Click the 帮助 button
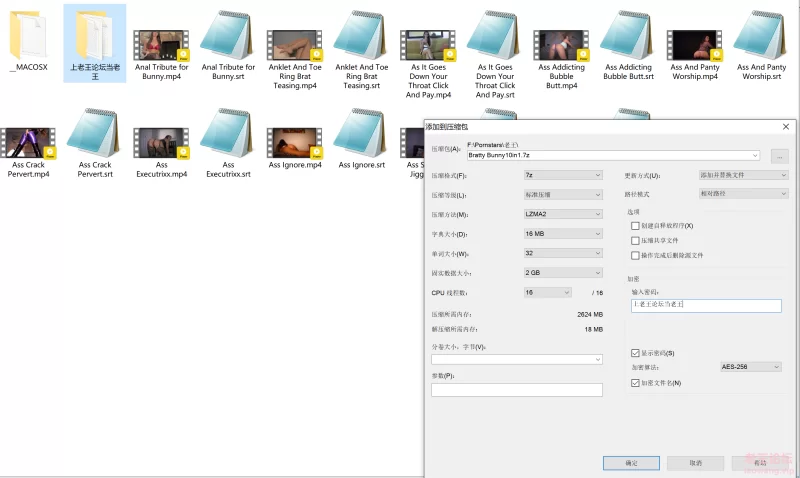 [760, 463]
